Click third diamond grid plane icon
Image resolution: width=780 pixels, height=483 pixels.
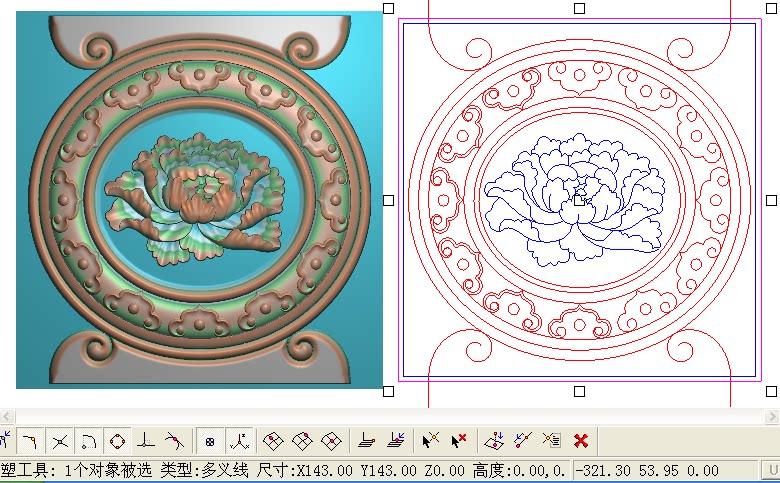click(331, 441)
